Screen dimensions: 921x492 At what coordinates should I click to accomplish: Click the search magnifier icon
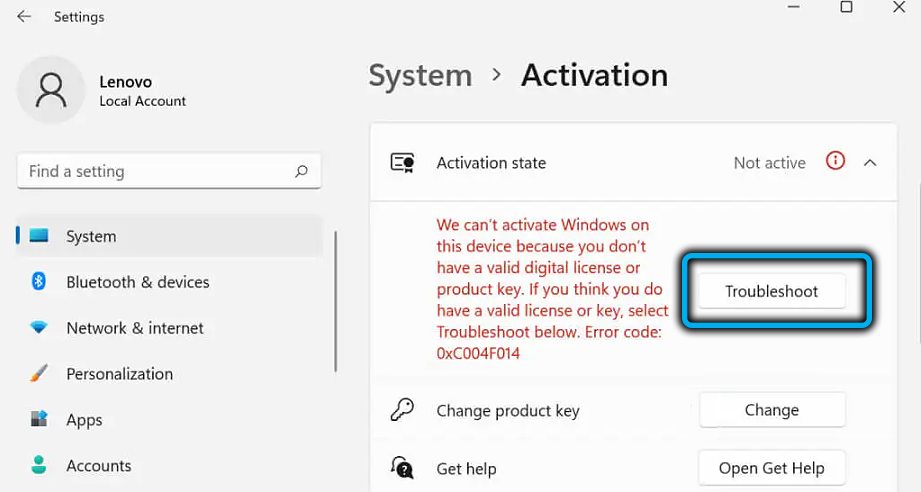301,172
